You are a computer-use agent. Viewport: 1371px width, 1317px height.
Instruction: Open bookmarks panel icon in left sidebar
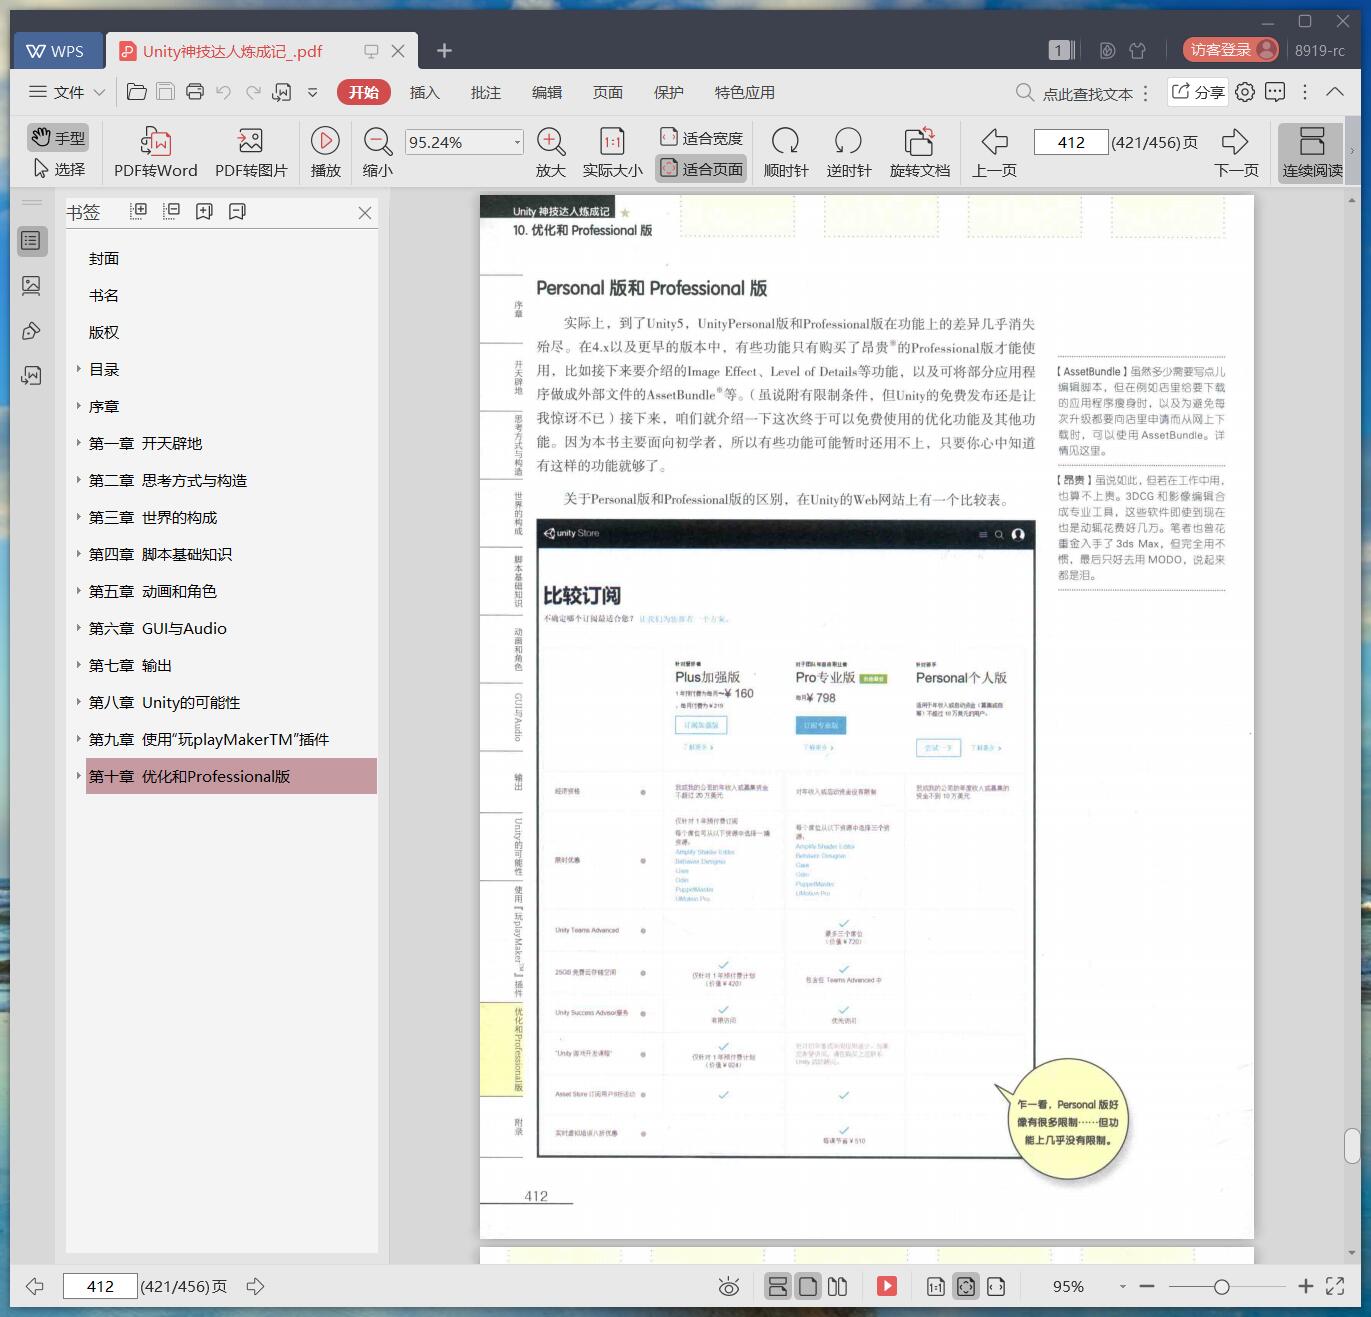pos(31,240)
